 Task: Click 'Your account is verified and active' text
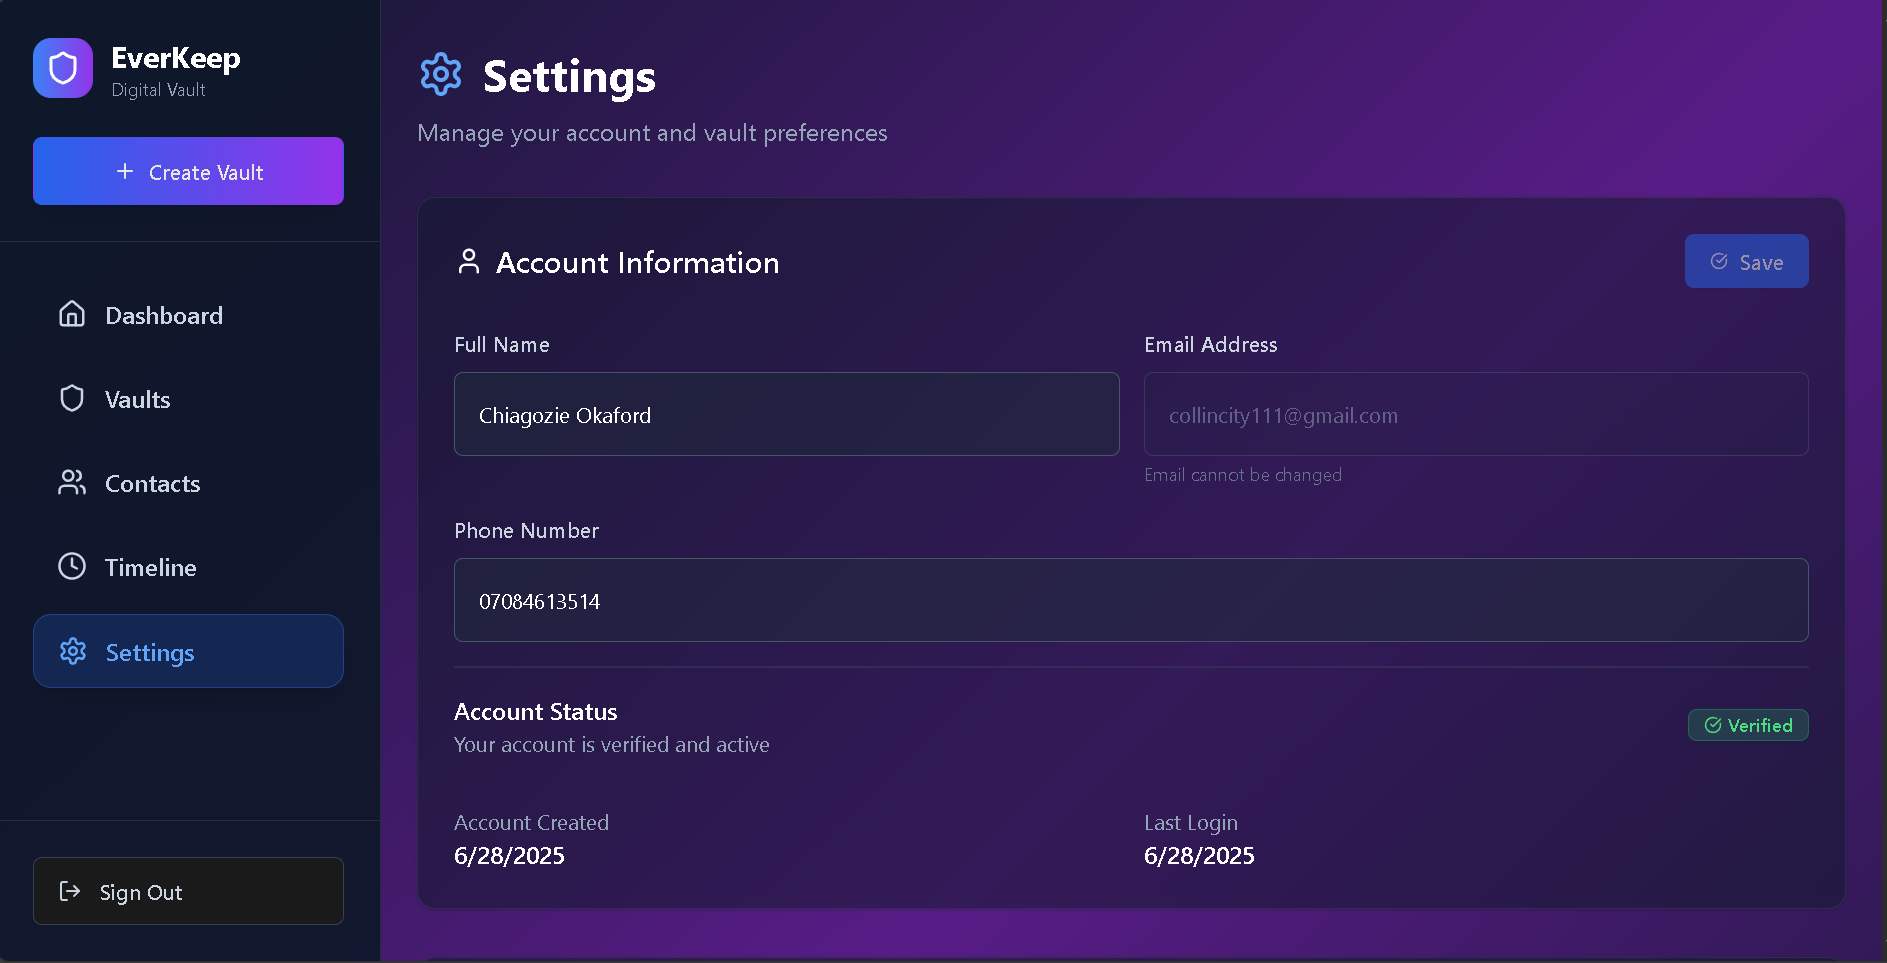pos(612,745)
